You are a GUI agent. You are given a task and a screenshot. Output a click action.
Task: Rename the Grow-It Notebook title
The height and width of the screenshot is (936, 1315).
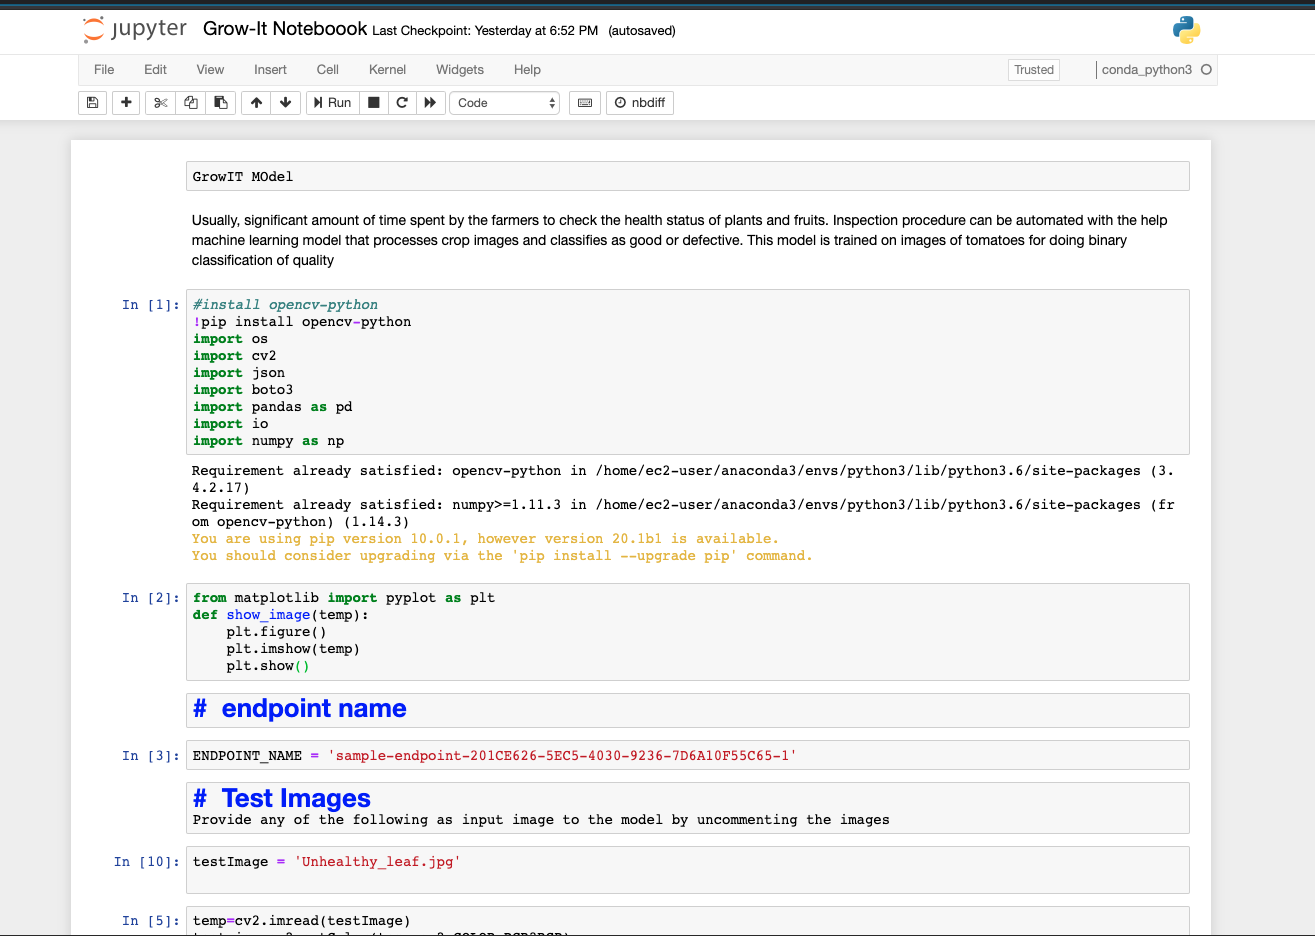[x=285, y=29]
